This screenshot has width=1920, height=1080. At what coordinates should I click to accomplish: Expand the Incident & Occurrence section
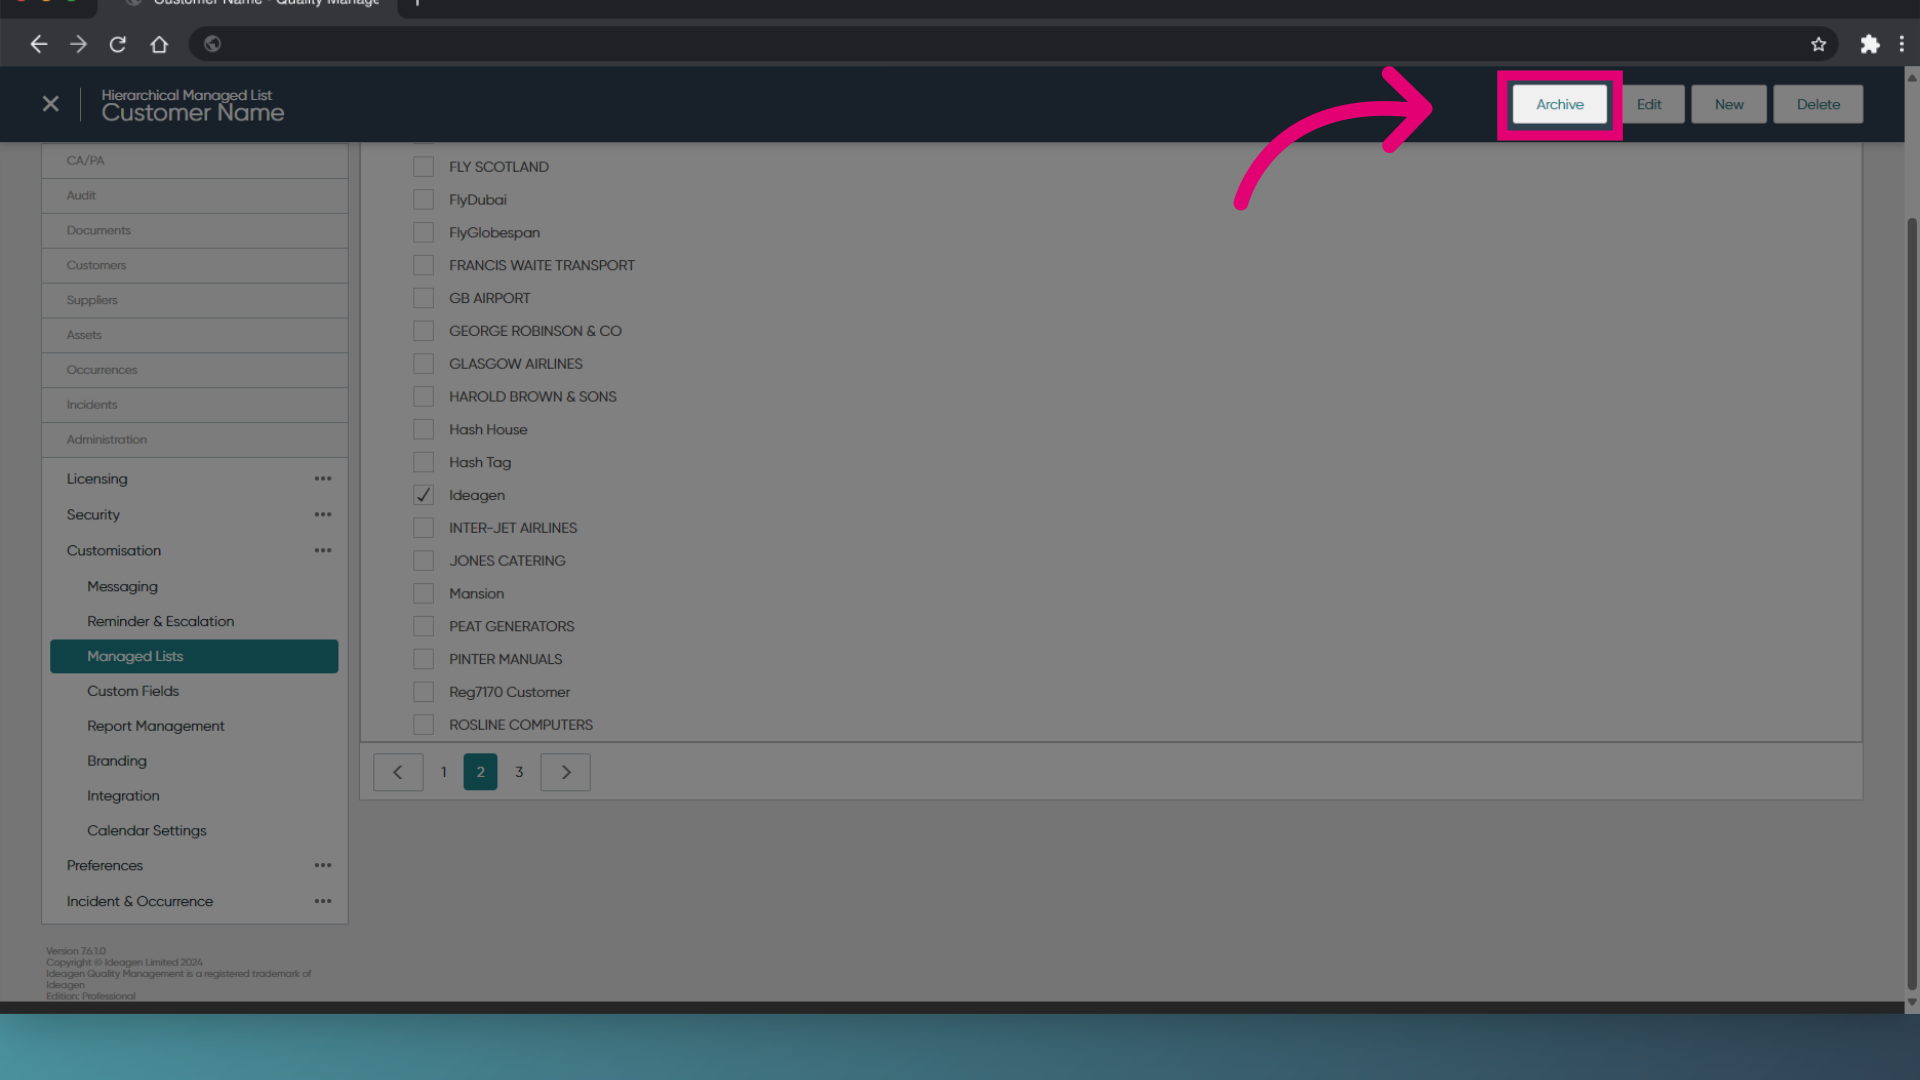(140, 902)
